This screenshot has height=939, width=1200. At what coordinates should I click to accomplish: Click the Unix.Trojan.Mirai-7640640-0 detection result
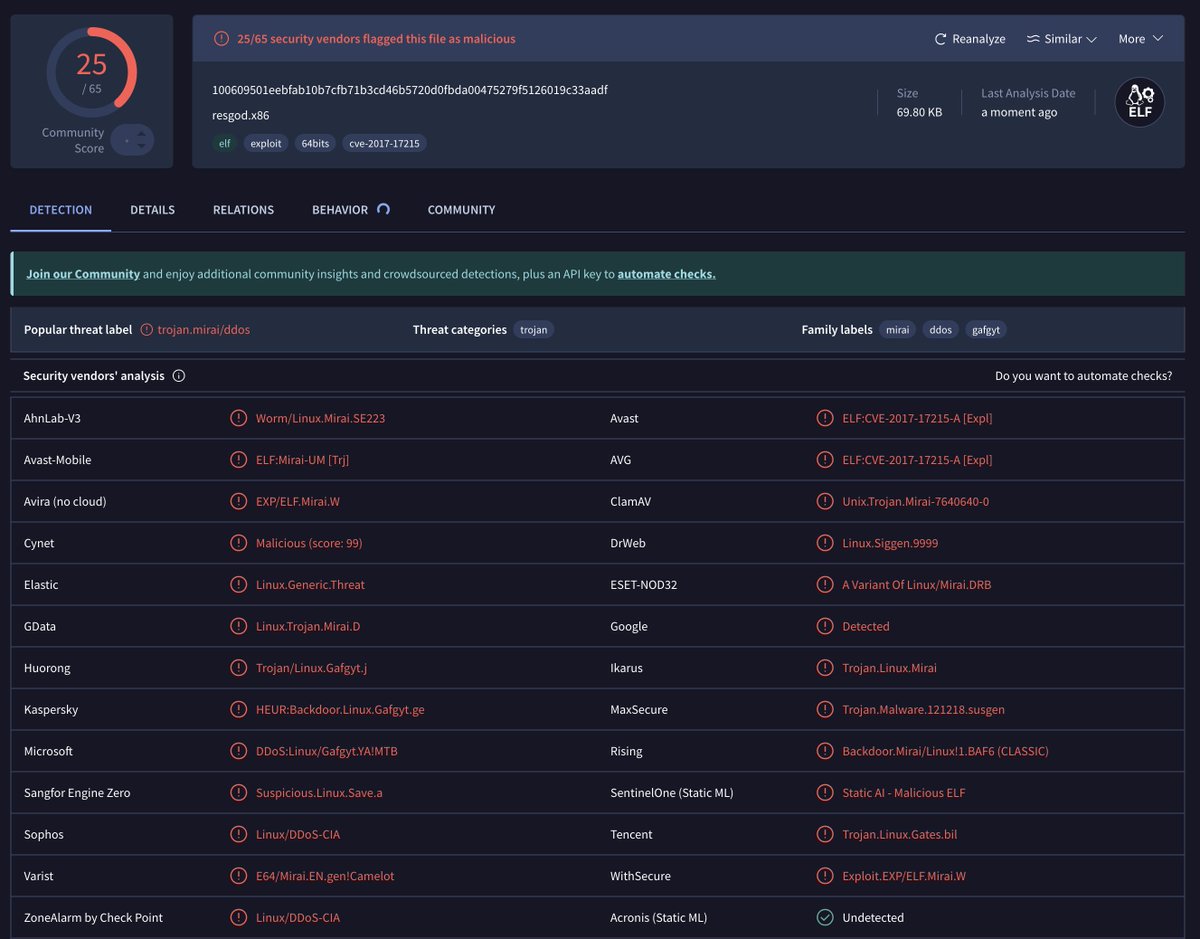tap(916, 501)
